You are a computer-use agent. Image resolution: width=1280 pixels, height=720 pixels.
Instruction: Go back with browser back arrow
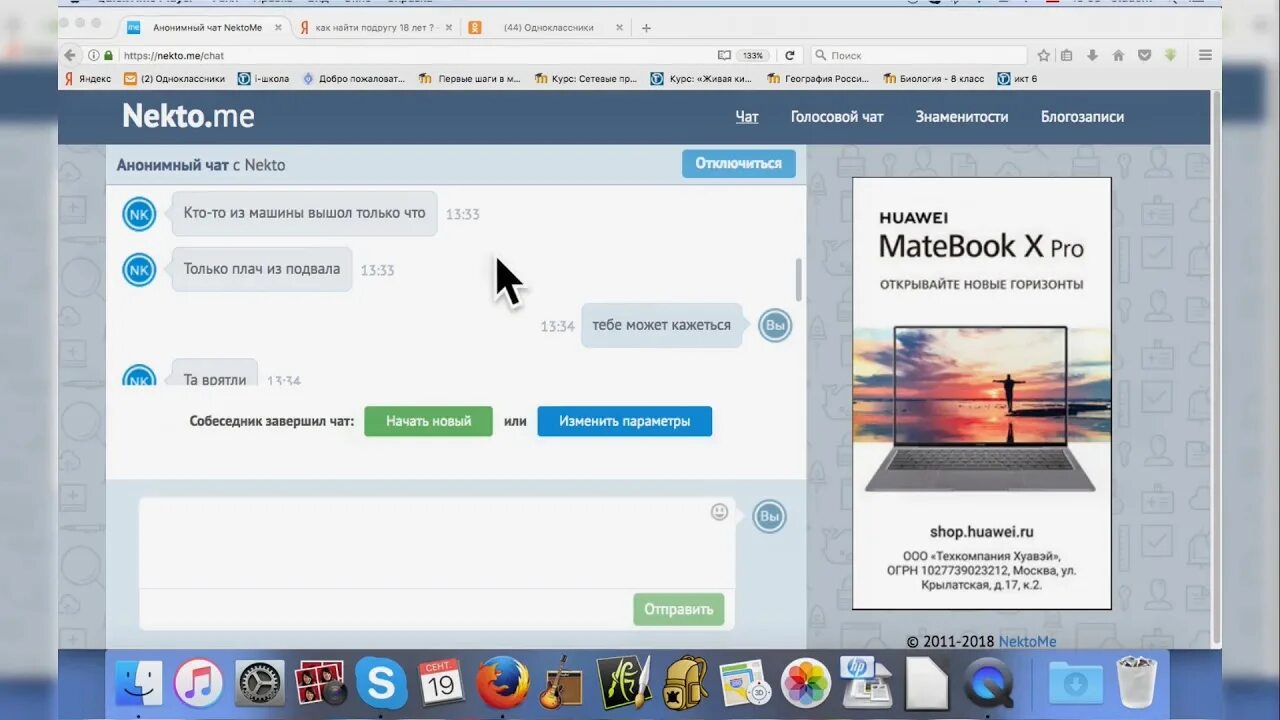tap(69, 55)
